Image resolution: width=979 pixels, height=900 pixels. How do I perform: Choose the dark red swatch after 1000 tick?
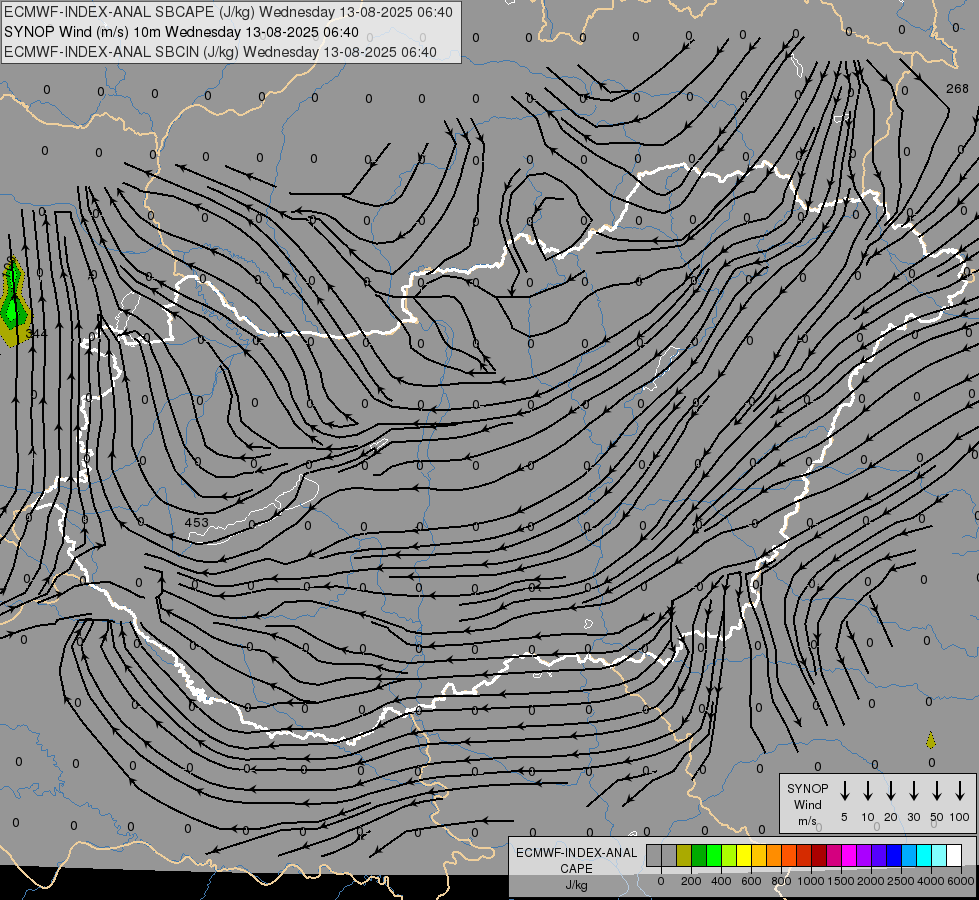point(819,856)
